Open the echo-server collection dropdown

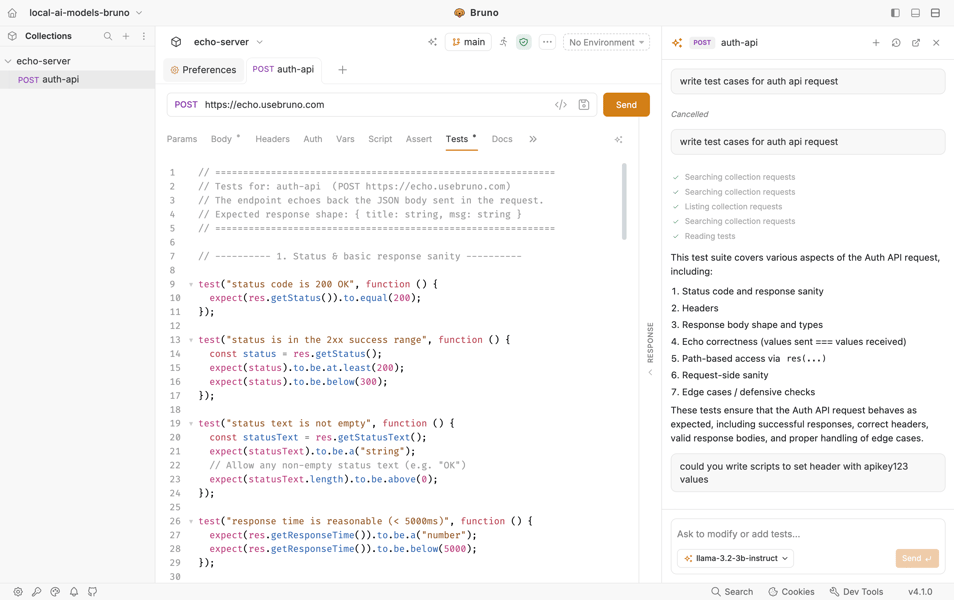pyautogui.click(x=228, y=42)
